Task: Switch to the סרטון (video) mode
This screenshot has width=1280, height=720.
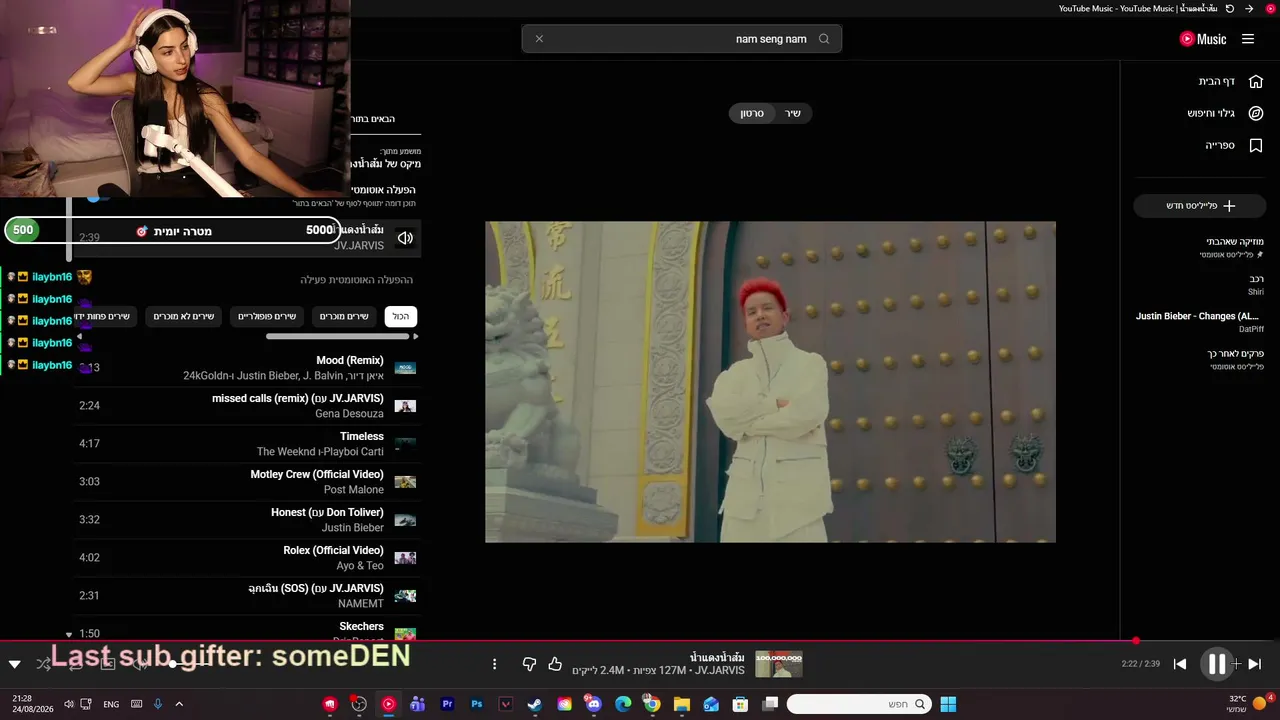Action: click(752, 113)
